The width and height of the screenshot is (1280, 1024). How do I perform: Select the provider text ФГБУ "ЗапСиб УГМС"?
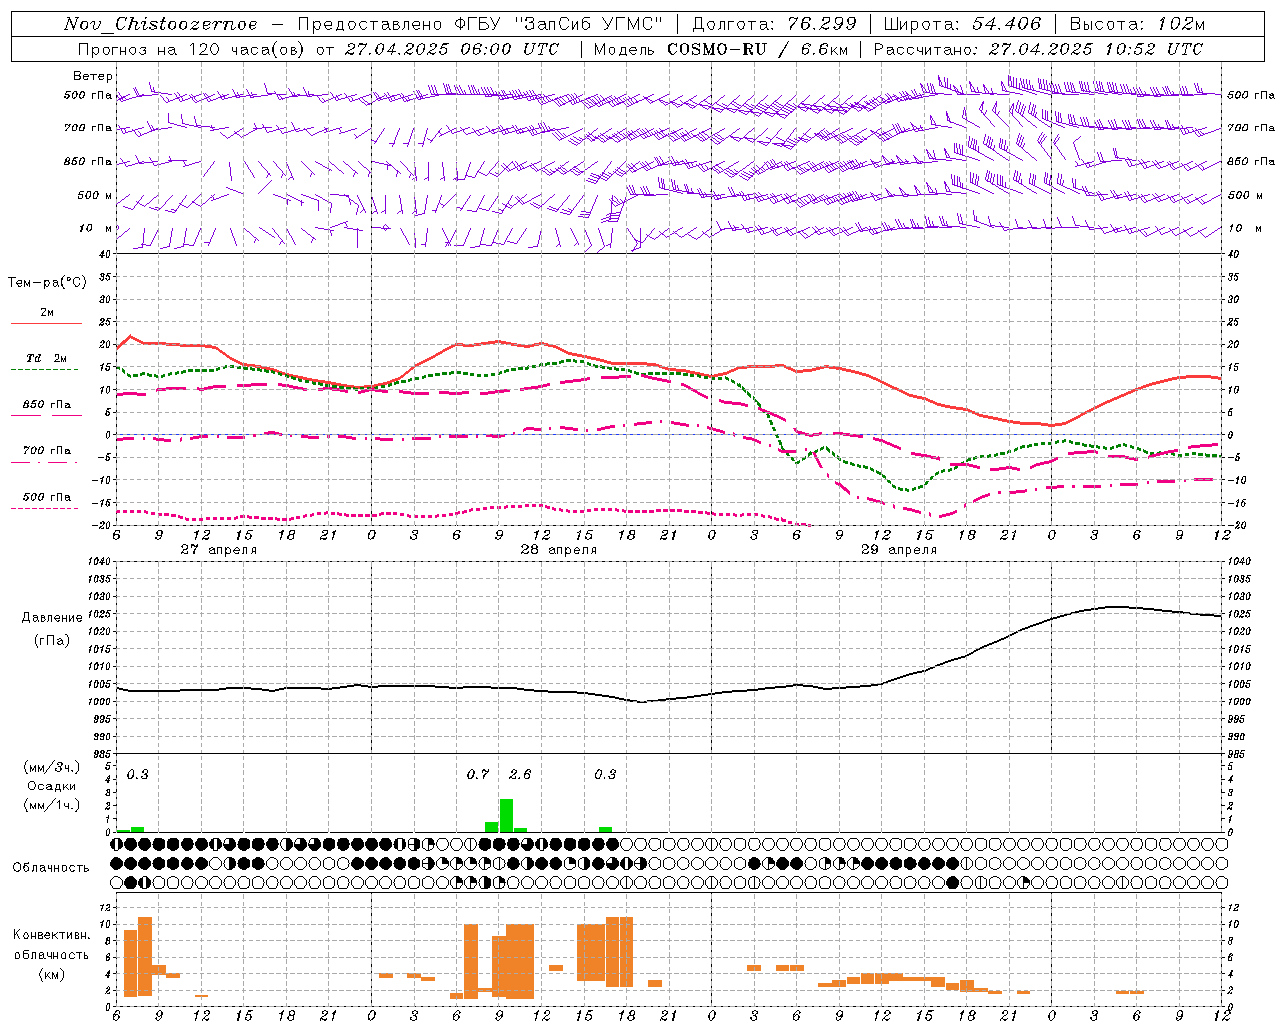(558, 24)
